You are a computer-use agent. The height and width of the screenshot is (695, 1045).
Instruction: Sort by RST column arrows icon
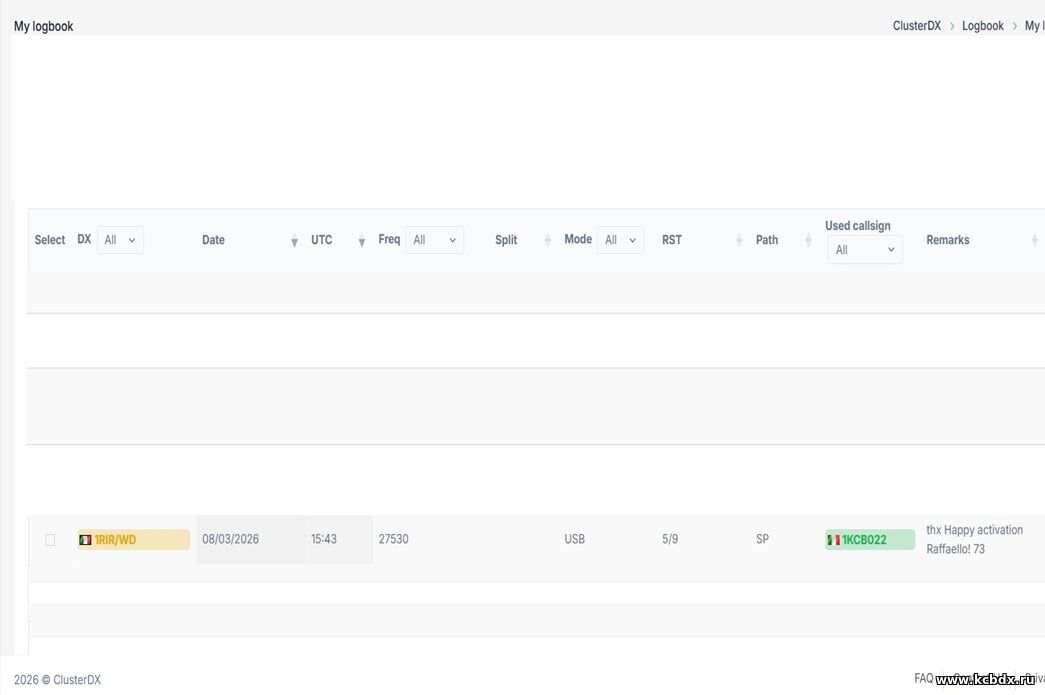738,240
